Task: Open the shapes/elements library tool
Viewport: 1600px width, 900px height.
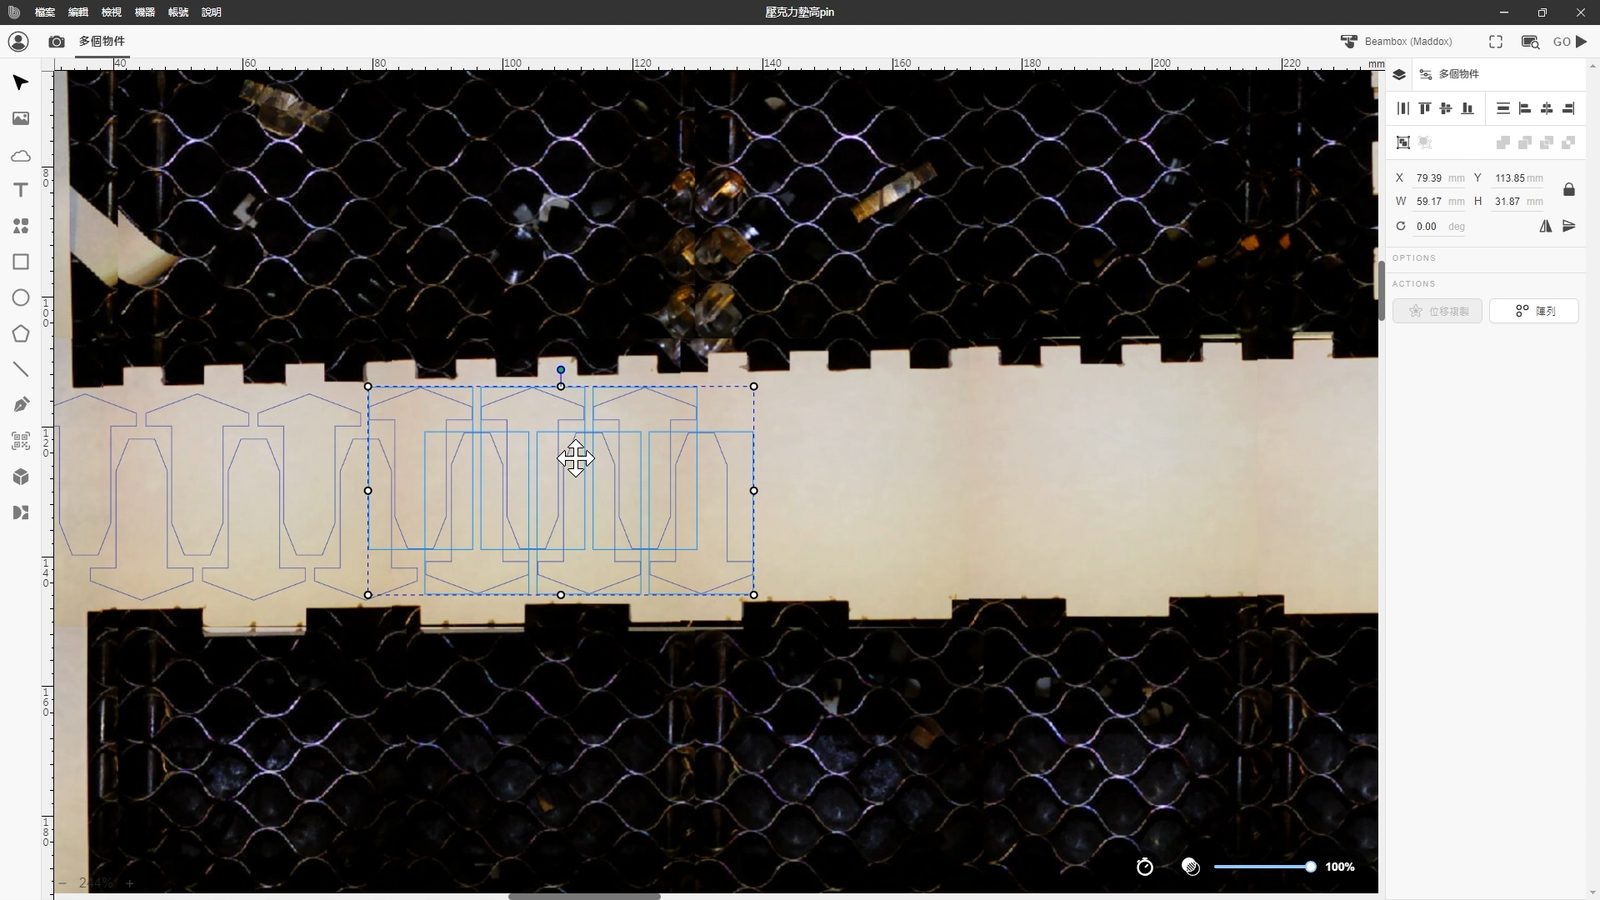Action: point(20,226)
